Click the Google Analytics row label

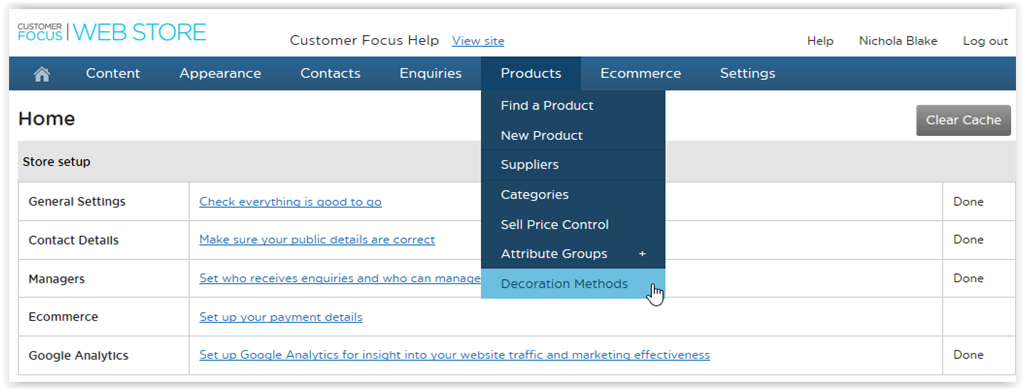point(78,356)
